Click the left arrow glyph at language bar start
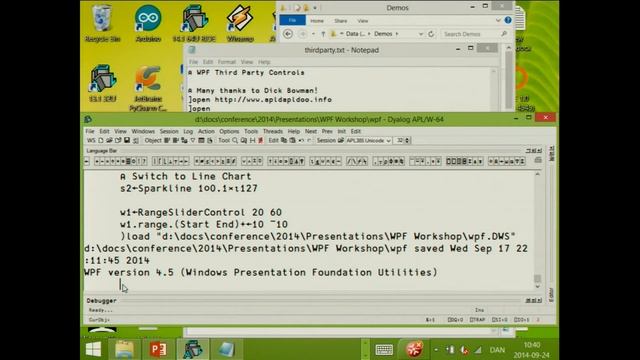The width and height of the screenshot is (640, 360). (x=87, y=162)
